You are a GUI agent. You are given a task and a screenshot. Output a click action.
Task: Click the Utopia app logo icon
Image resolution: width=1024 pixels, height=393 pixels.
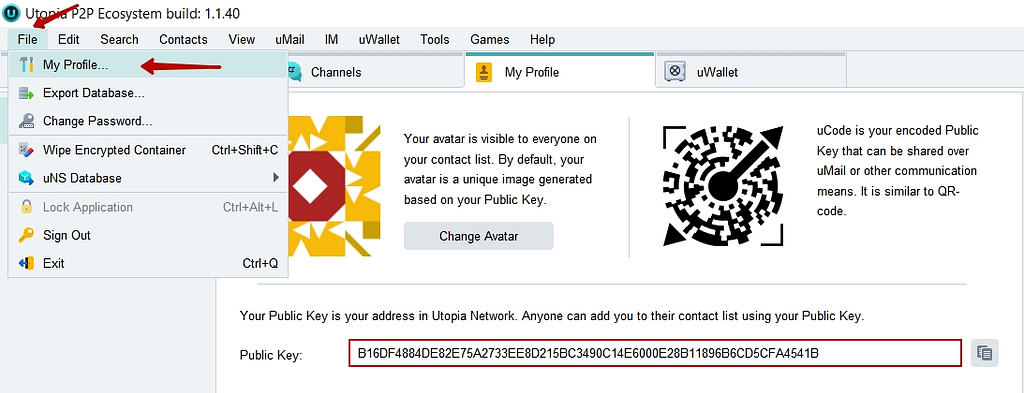(11, 12)
